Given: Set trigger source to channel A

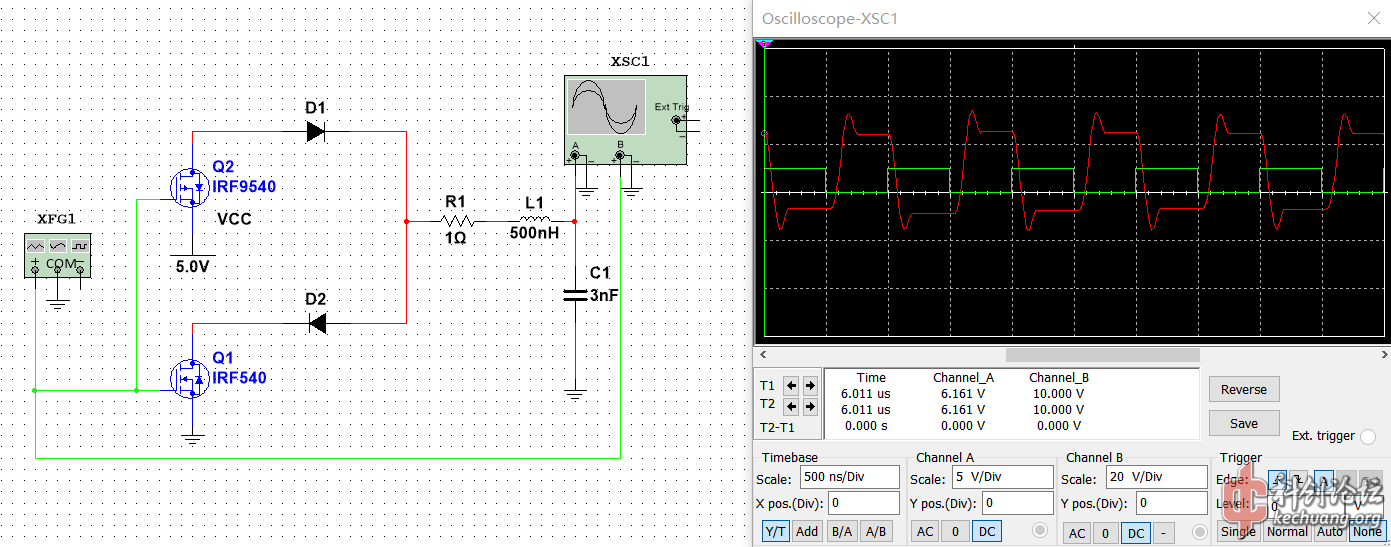Looking at the screenshot, I should click(1323, 480).
